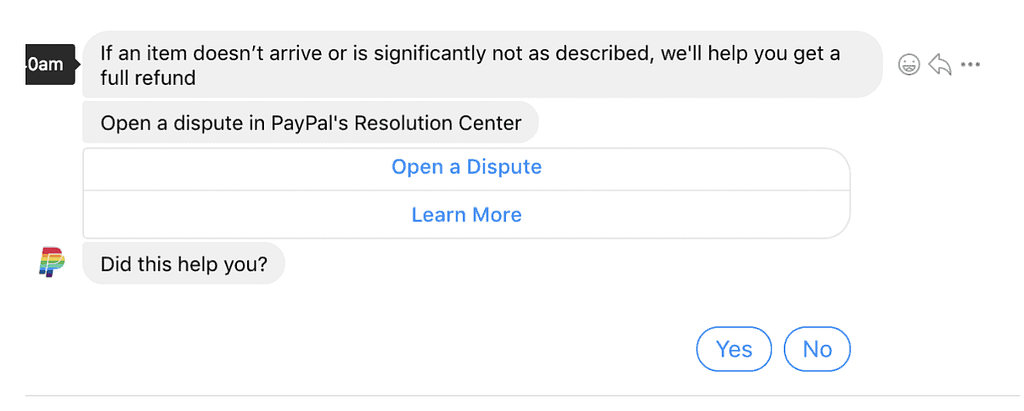Follow the Learn More link
Image resolution: width=1024 pixels, height=411 pixels.
tap(466, 214)
